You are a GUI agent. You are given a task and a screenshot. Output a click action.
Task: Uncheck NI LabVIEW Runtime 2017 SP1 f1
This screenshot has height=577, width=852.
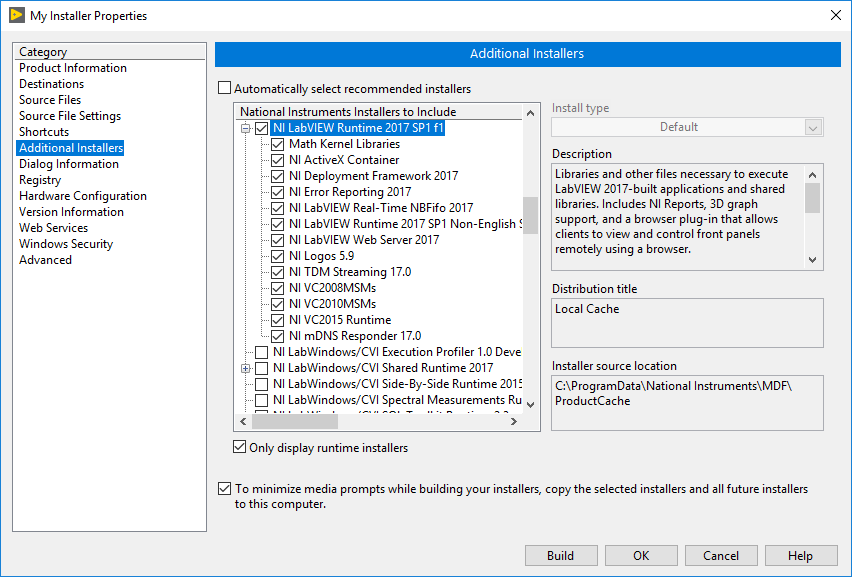tap(262, 128)
